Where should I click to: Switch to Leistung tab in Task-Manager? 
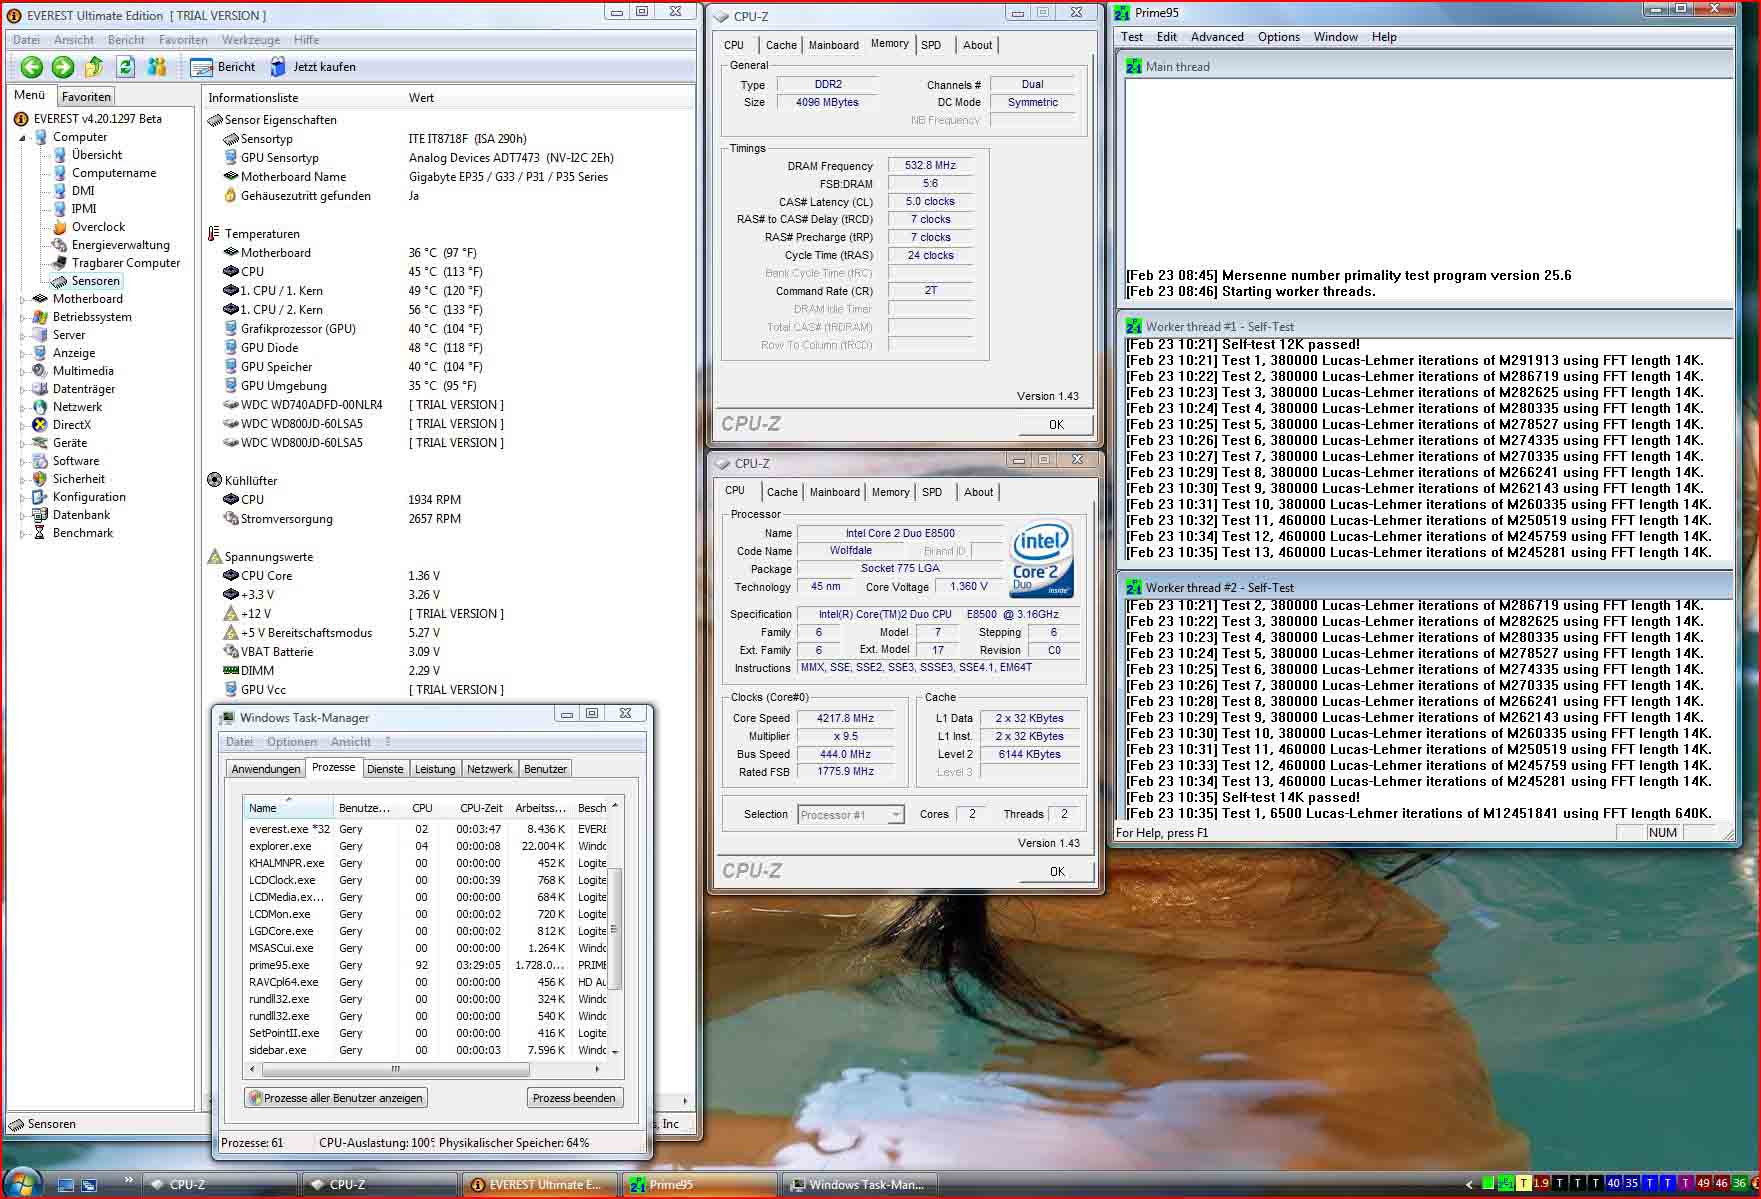(435, 769)
